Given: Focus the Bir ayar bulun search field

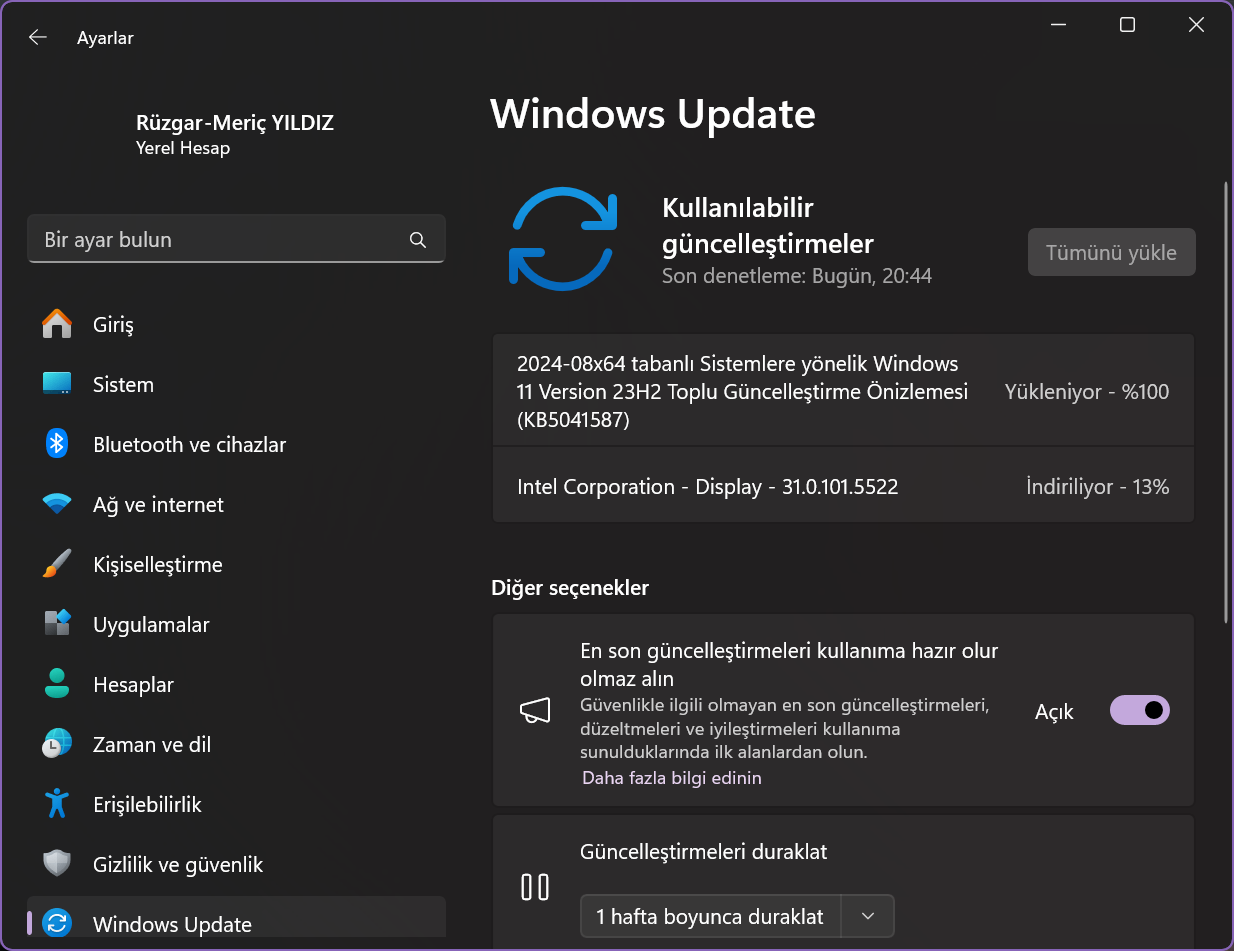Looking at the screenshot, I should point(236,240).
